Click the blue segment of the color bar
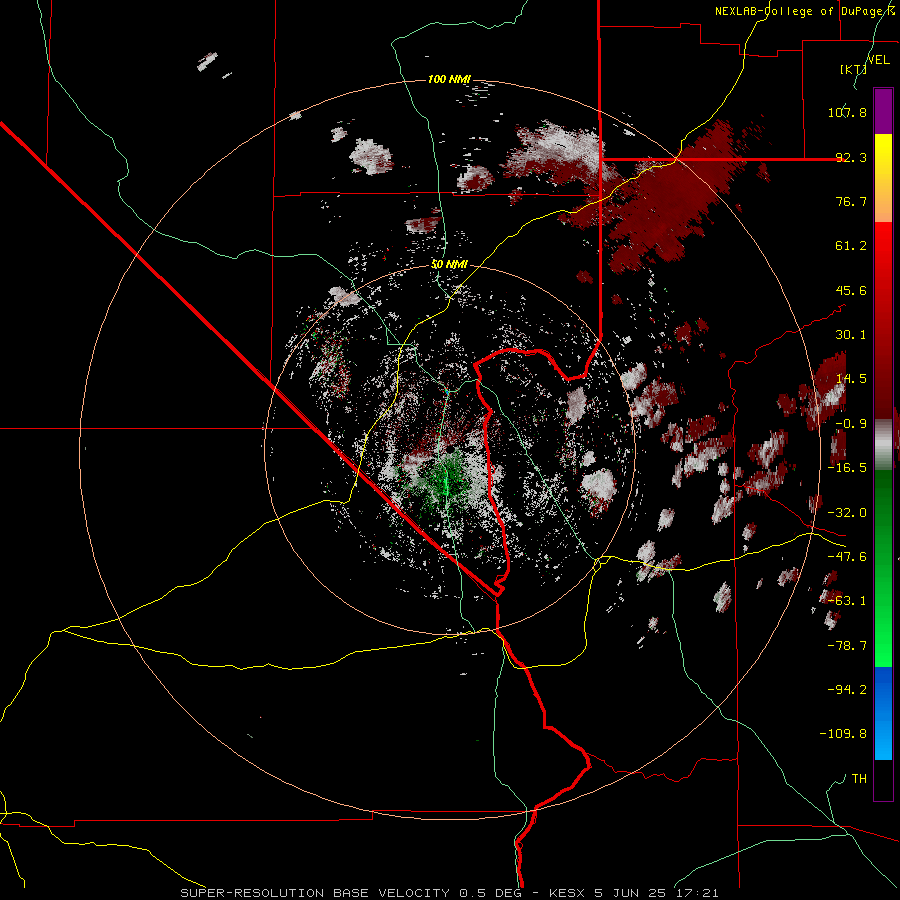Screen dimensions: 900x900 coord(883,713)
